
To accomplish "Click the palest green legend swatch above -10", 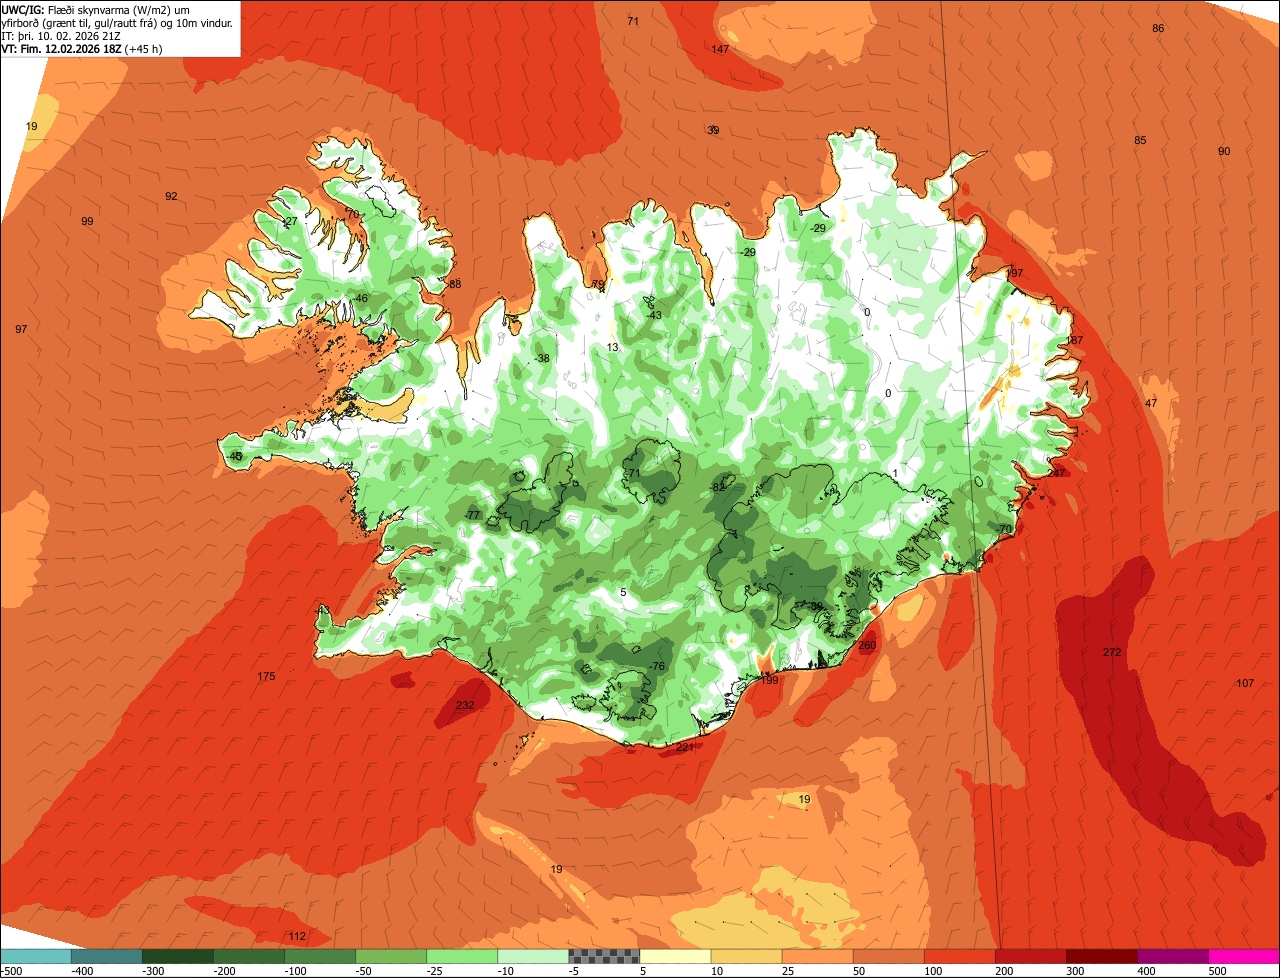I will click(x=533, y=956).
